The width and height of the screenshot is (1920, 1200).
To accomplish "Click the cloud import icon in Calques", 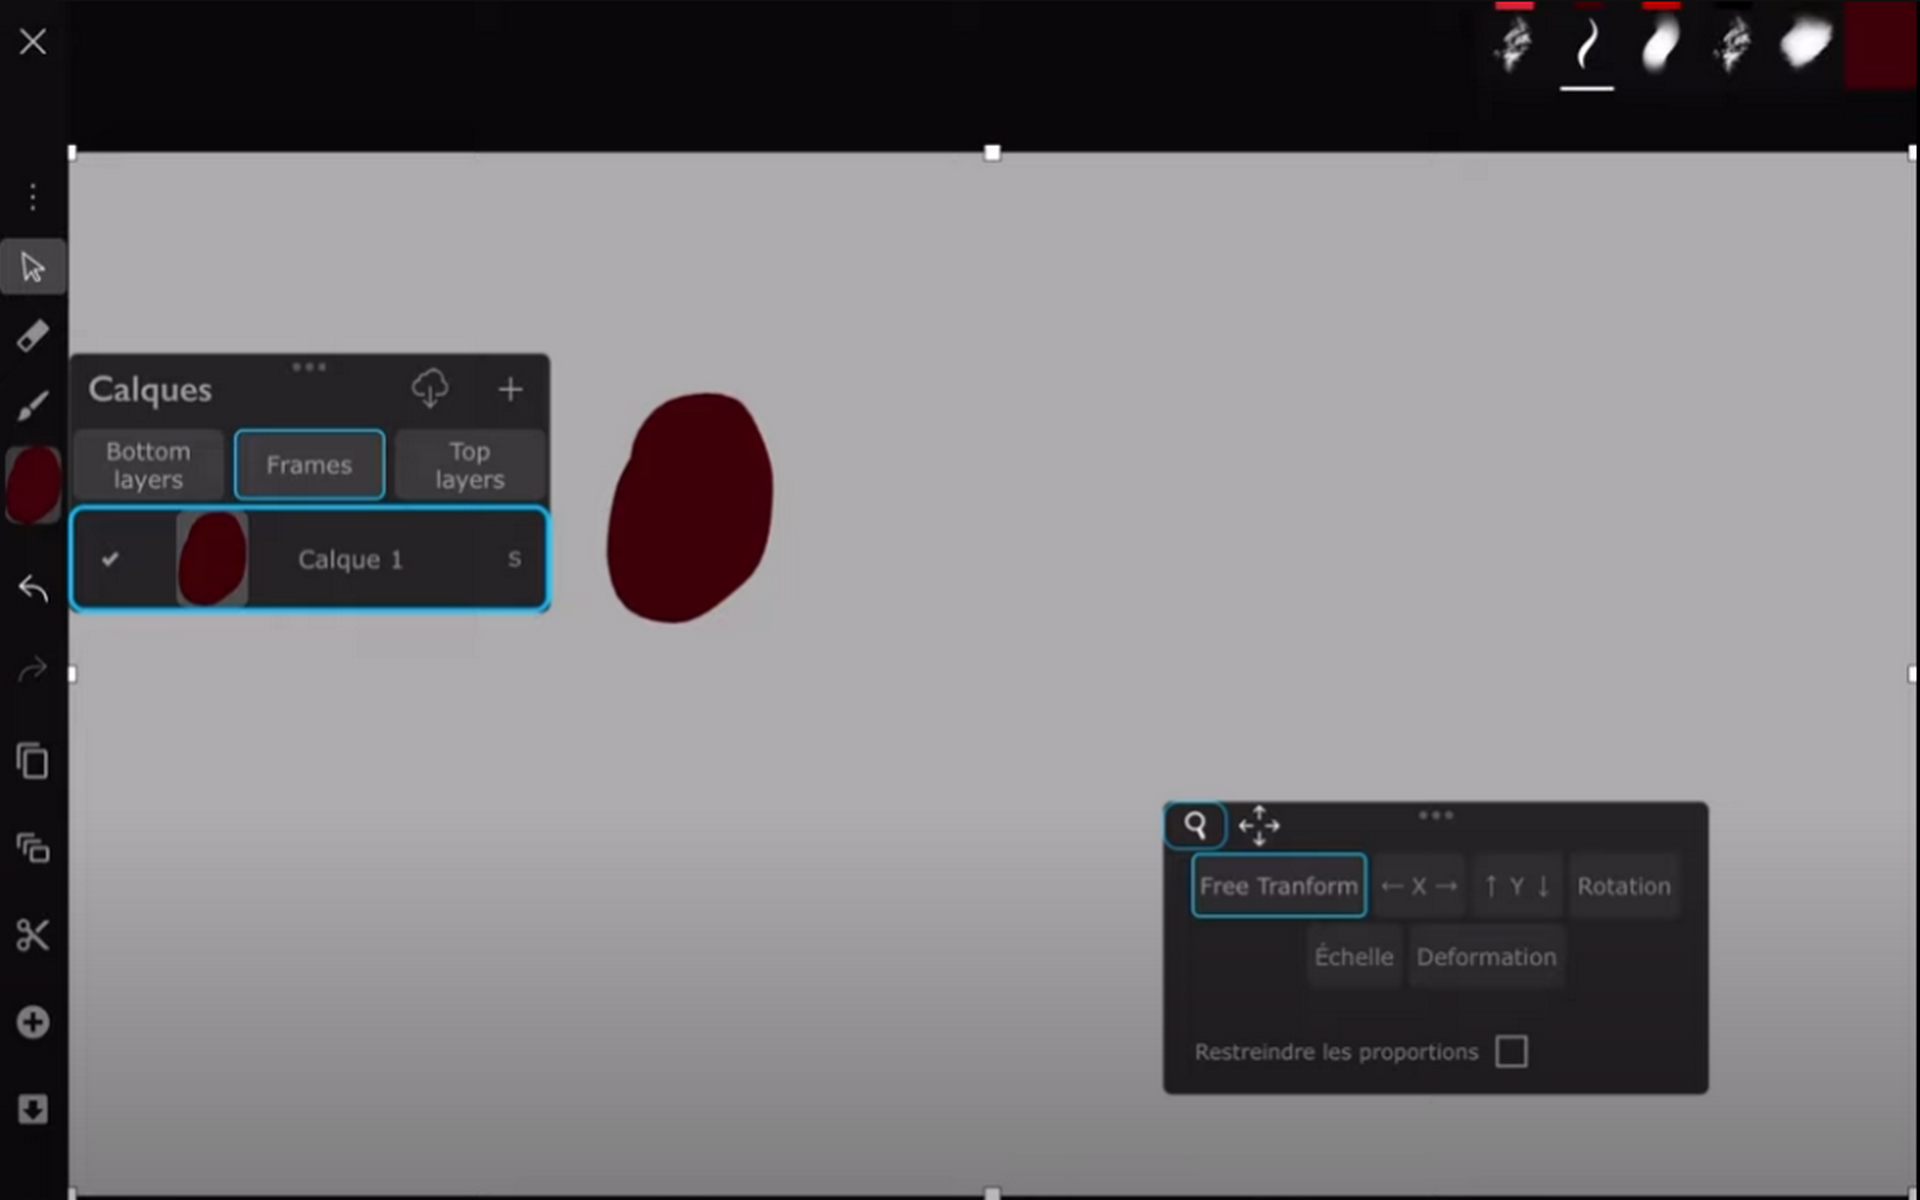I will [x=430, y=388].
